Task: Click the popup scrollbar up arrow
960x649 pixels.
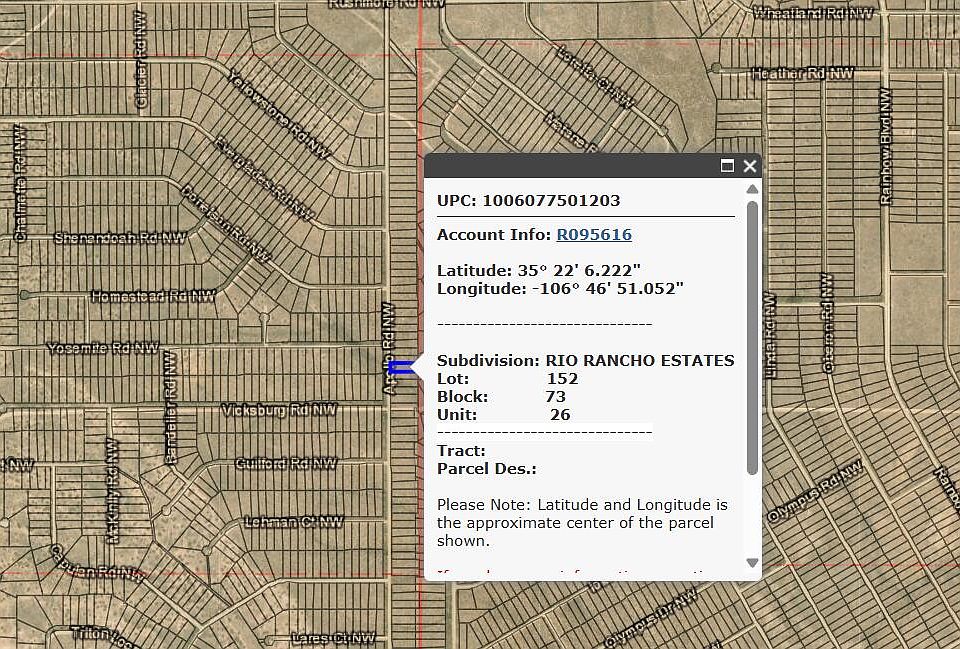Action: [752, 189]
